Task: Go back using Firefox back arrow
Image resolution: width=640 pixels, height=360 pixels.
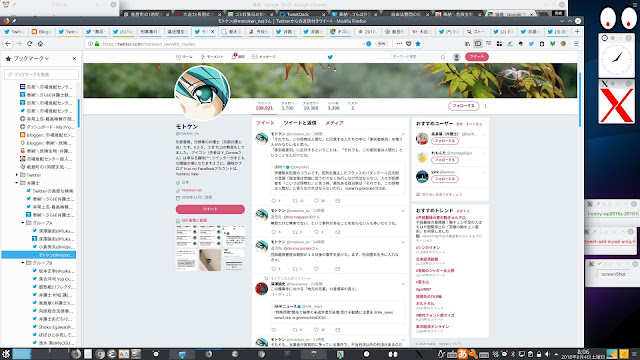Action: (8, 44)
